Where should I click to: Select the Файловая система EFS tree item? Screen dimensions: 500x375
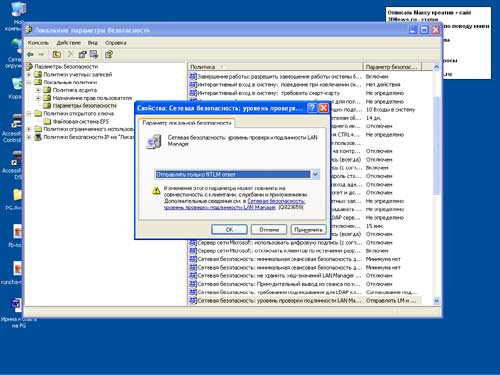click(81, 121)
